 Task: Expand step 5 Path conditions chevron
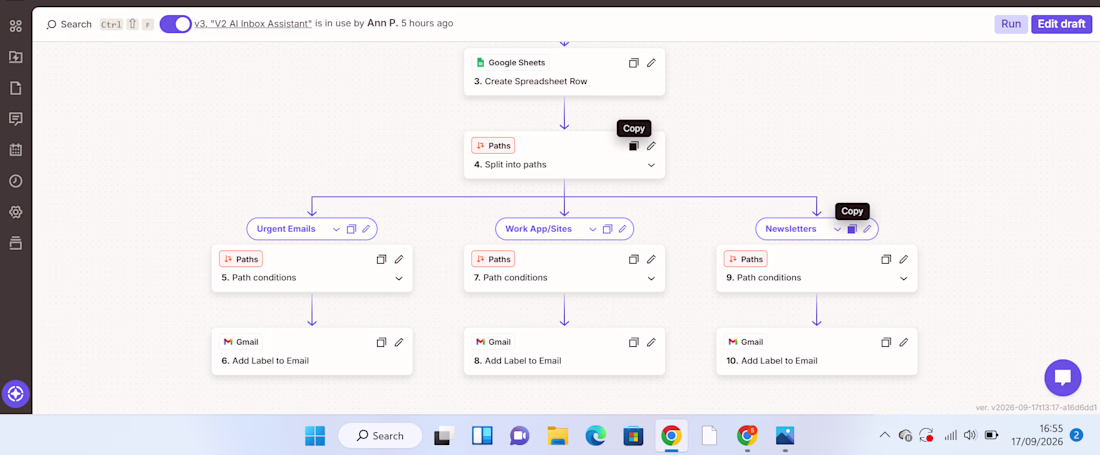pyautogui.click(x=398, y=278)
